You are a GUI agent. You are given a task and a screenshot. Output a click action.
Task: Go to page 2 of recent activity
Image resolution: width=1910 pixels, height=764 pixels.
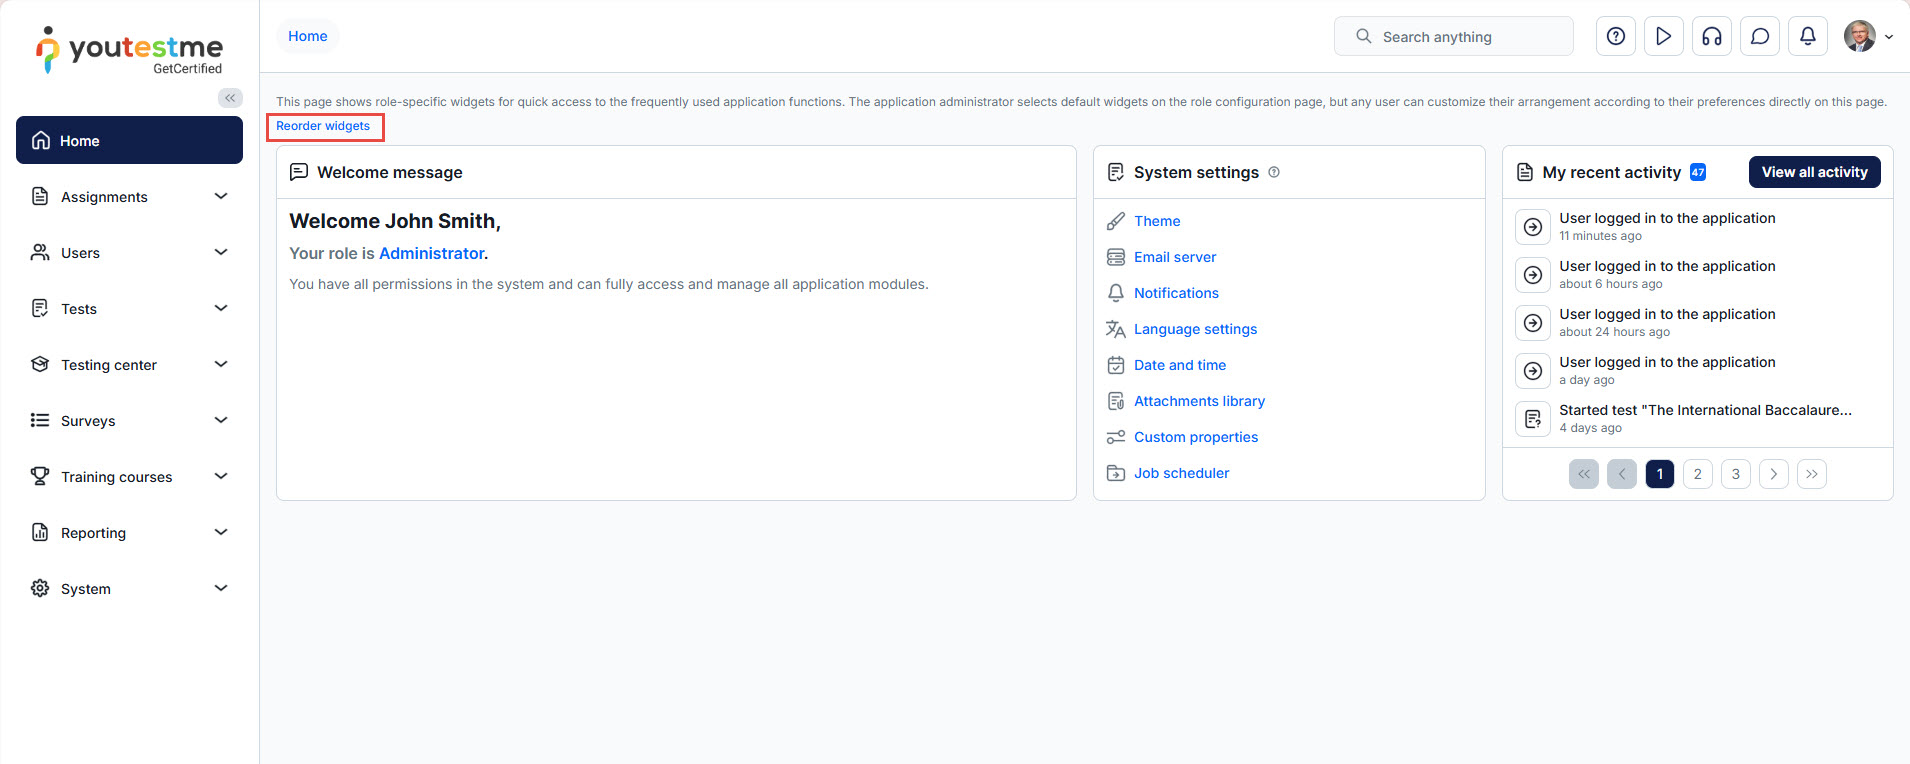point(1697,474)
